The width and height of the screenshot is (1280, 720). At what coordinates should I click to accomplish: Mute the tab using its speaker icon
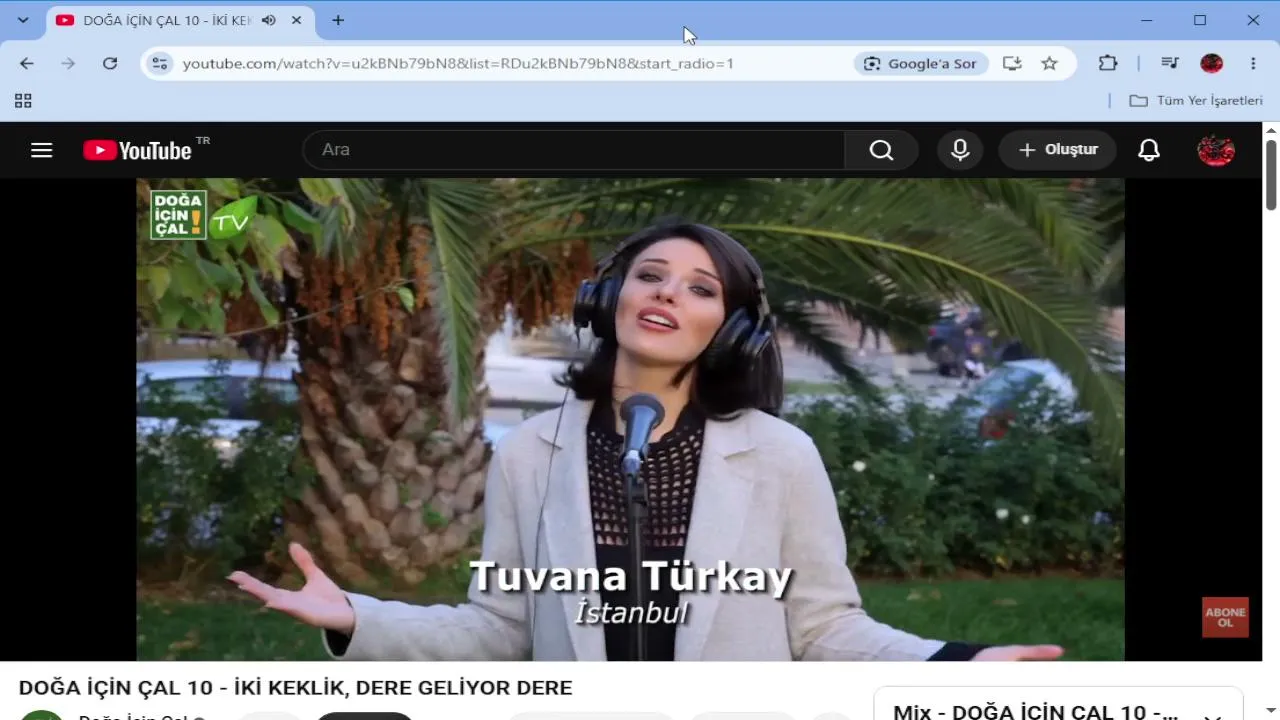pyautogui.click(x=269, y=20)
